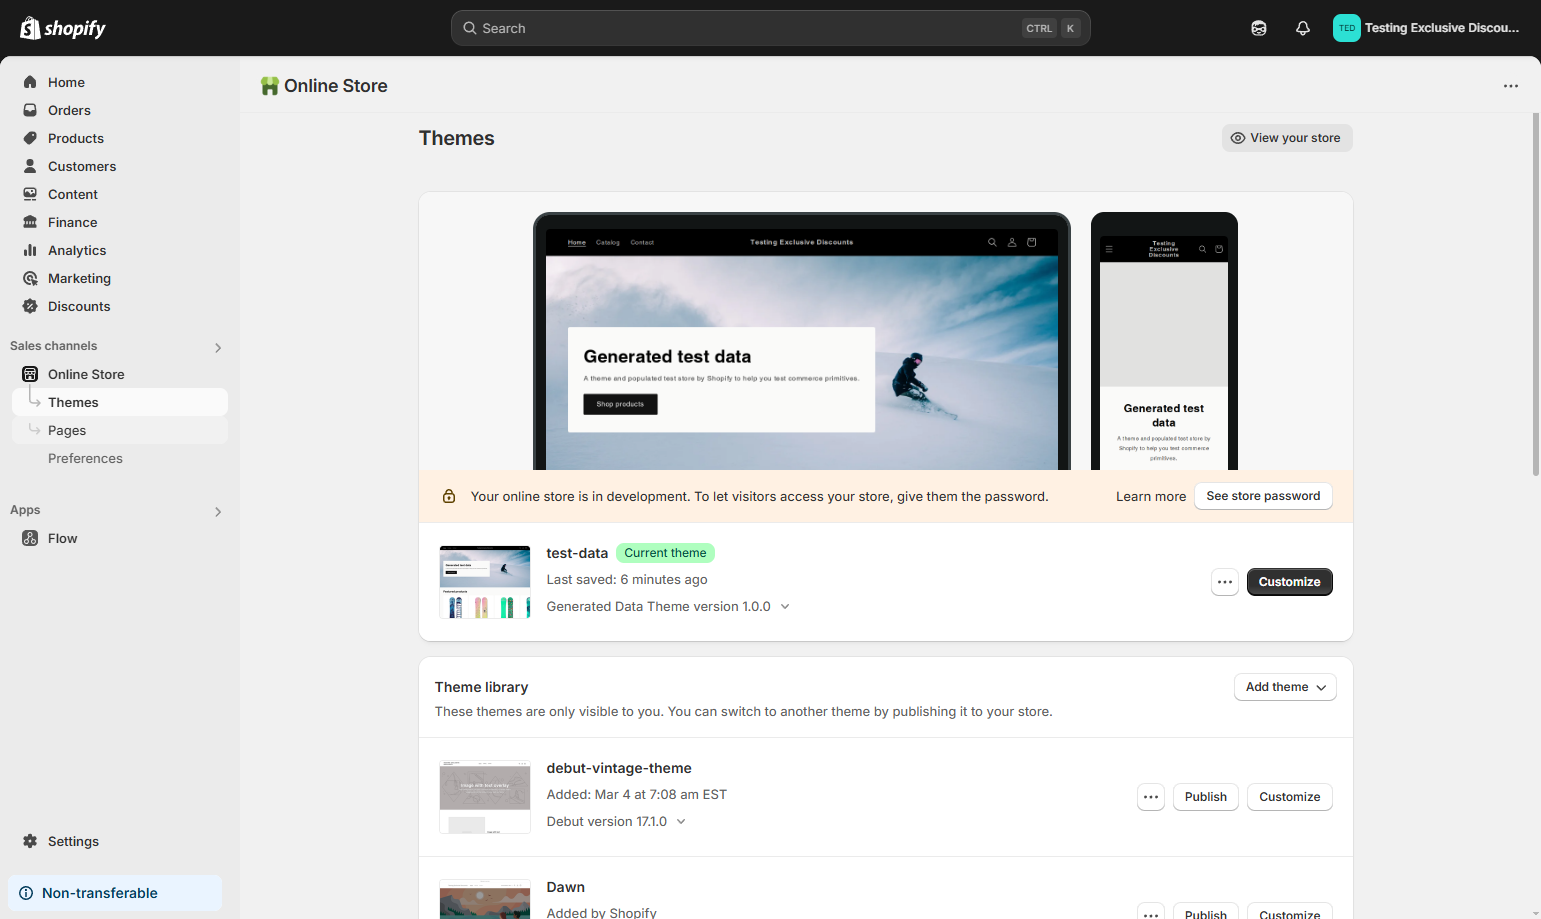Click the TED store avatar

coord(1347,28)
